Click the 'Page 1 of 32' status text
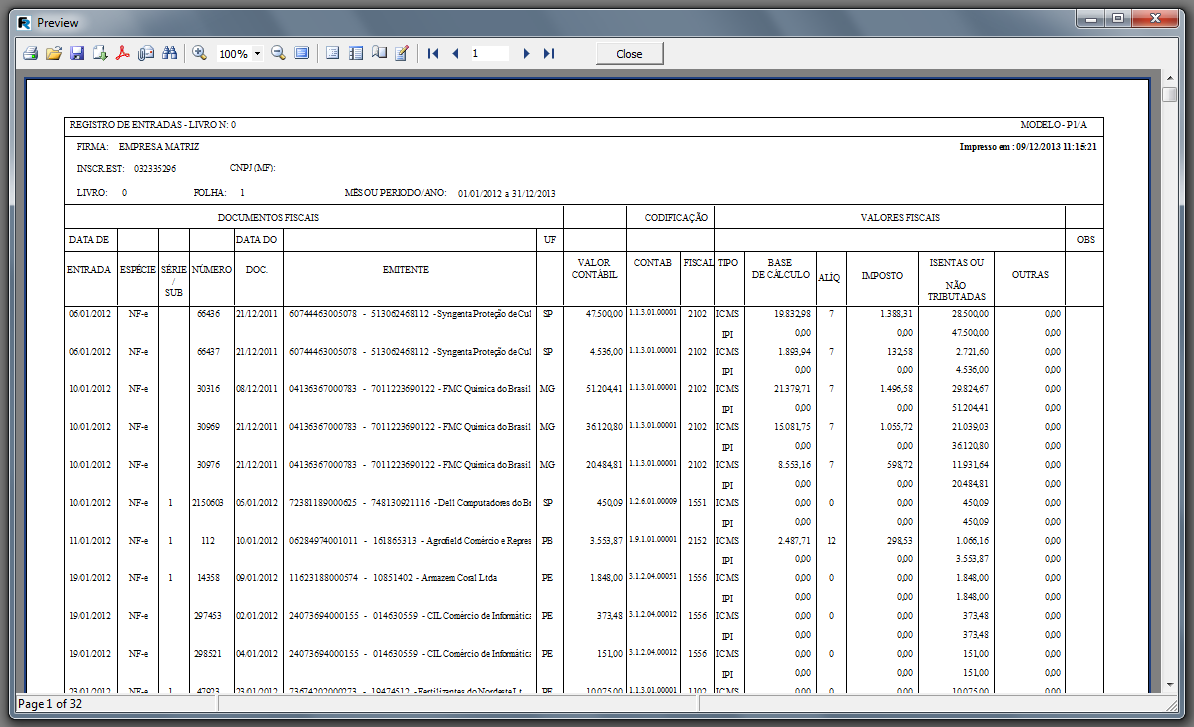 49,704
